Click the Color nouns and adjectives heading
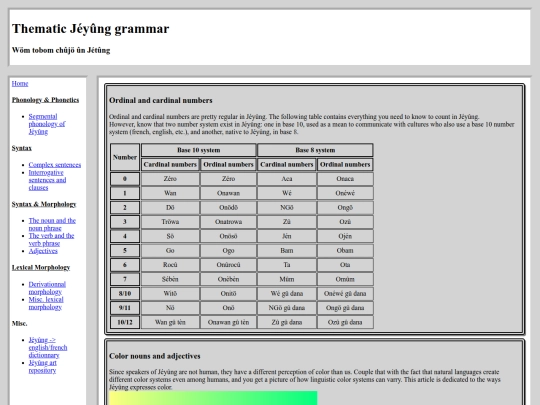The image size is (540, 405). 155,356
